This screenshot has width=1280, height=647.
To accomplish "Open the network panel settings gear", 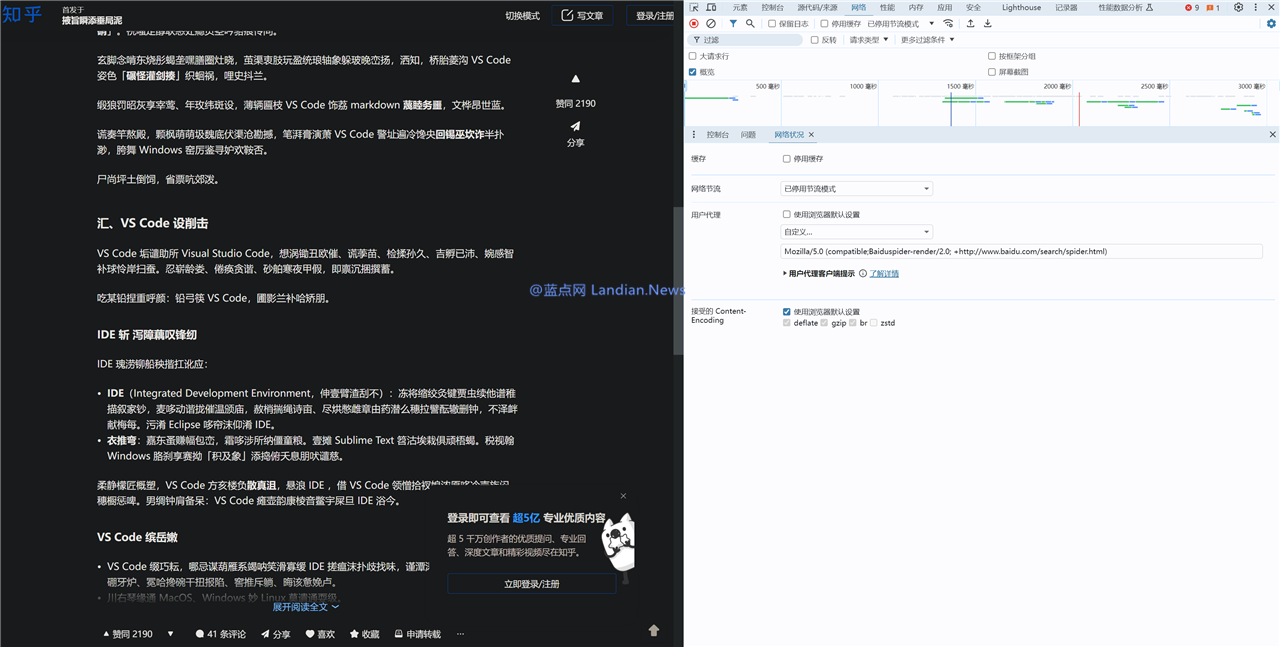I will click(1271, 23).
